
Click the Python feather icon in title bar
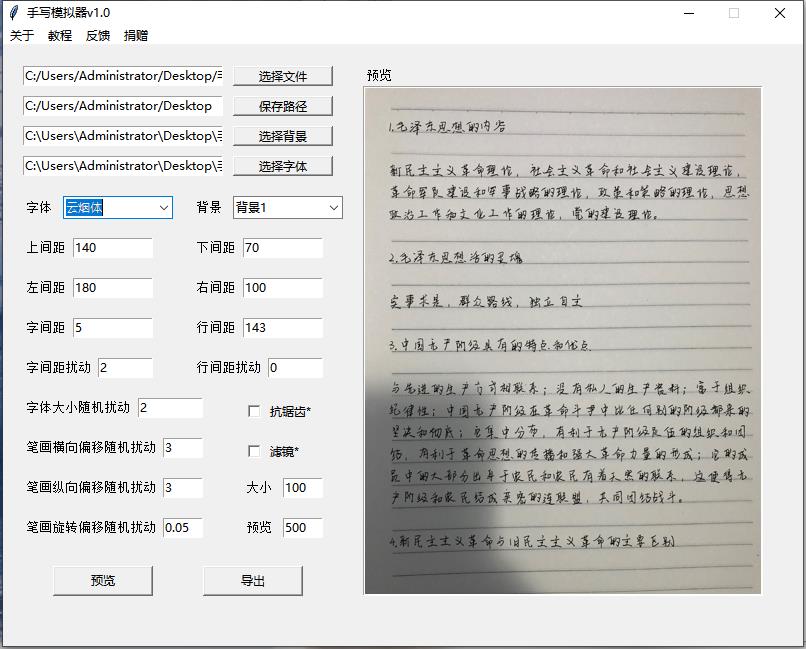(x=12, y=12)
